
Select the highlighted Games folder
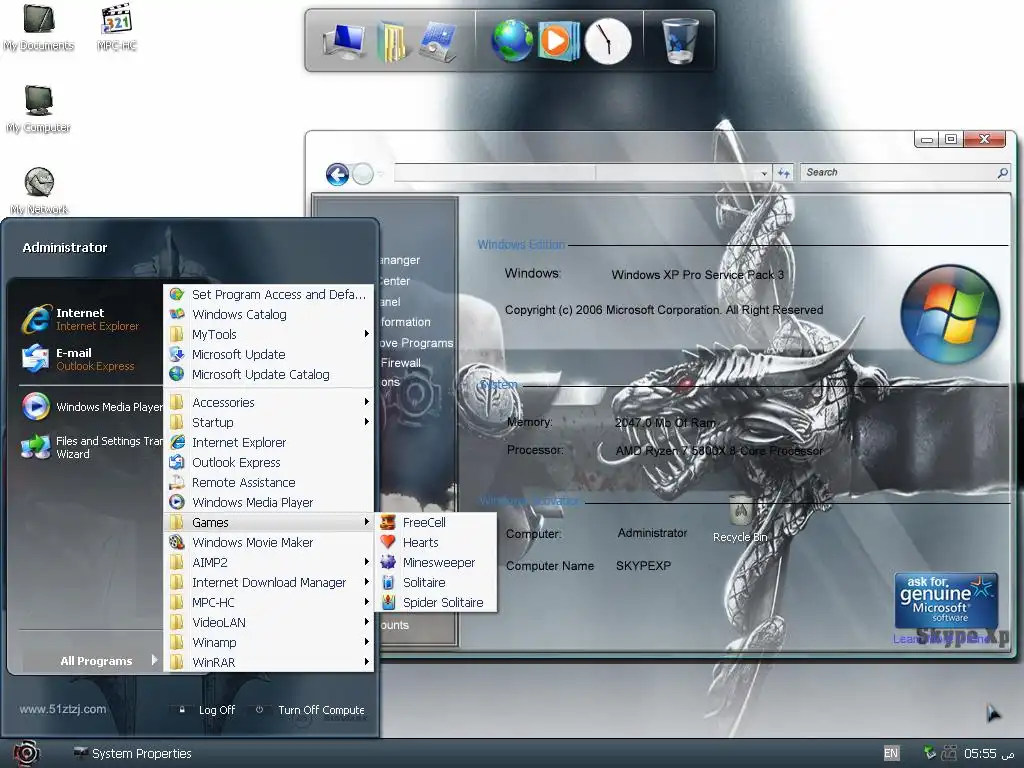[269, 522]
